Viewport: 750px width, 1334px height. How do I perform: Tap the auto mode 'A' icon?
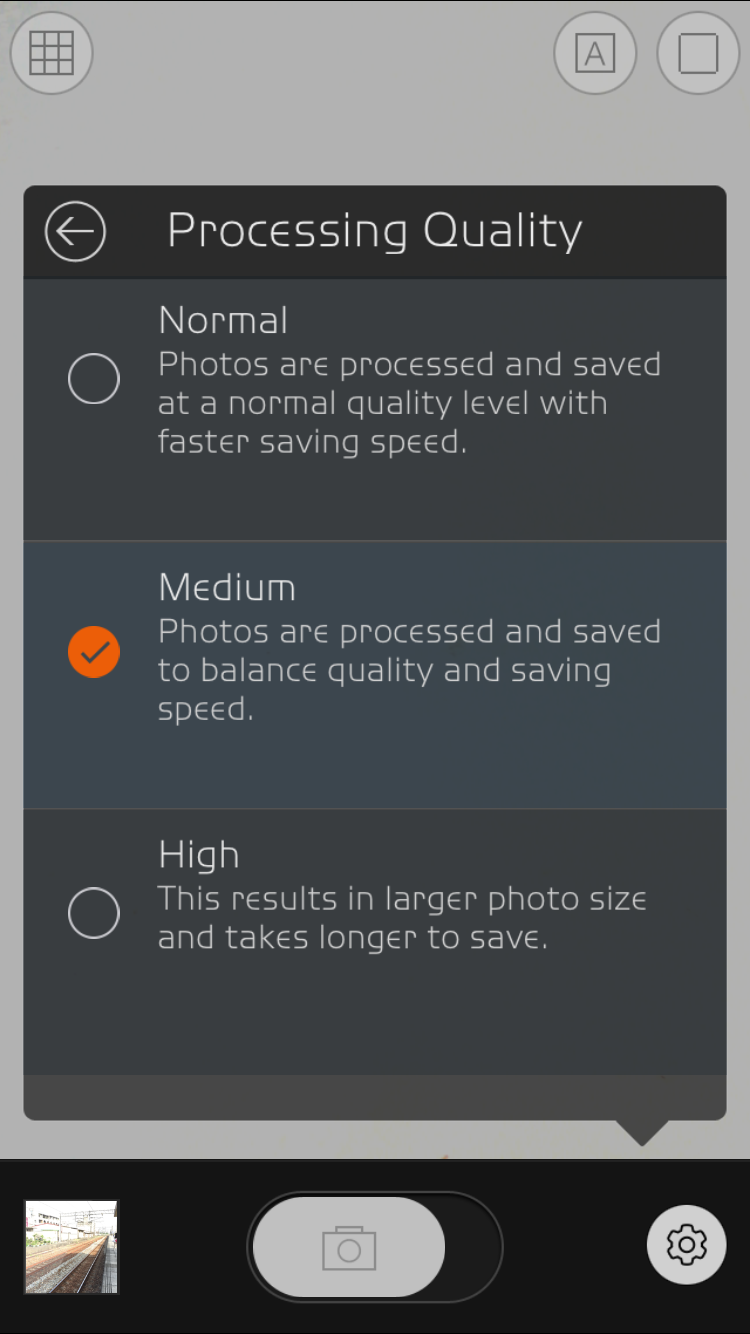[595, 53]
